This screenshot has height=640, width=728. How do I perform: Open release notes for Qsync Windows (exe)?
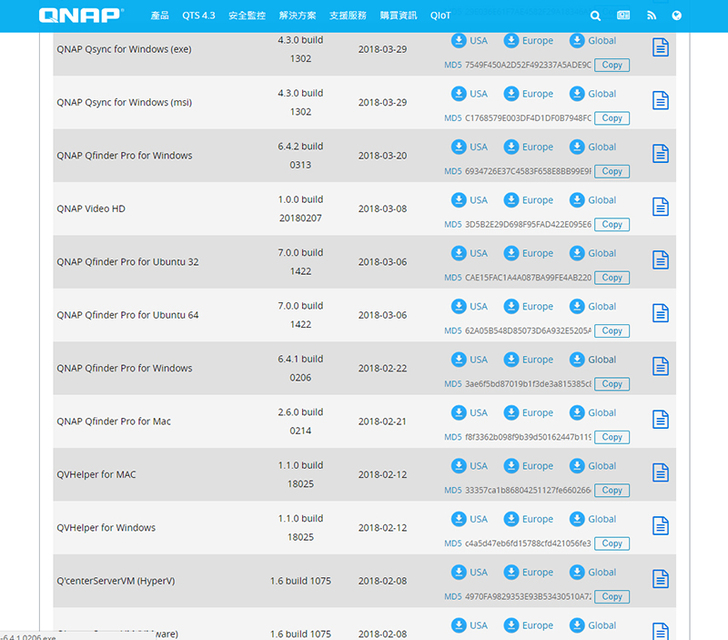click(660, 47)
